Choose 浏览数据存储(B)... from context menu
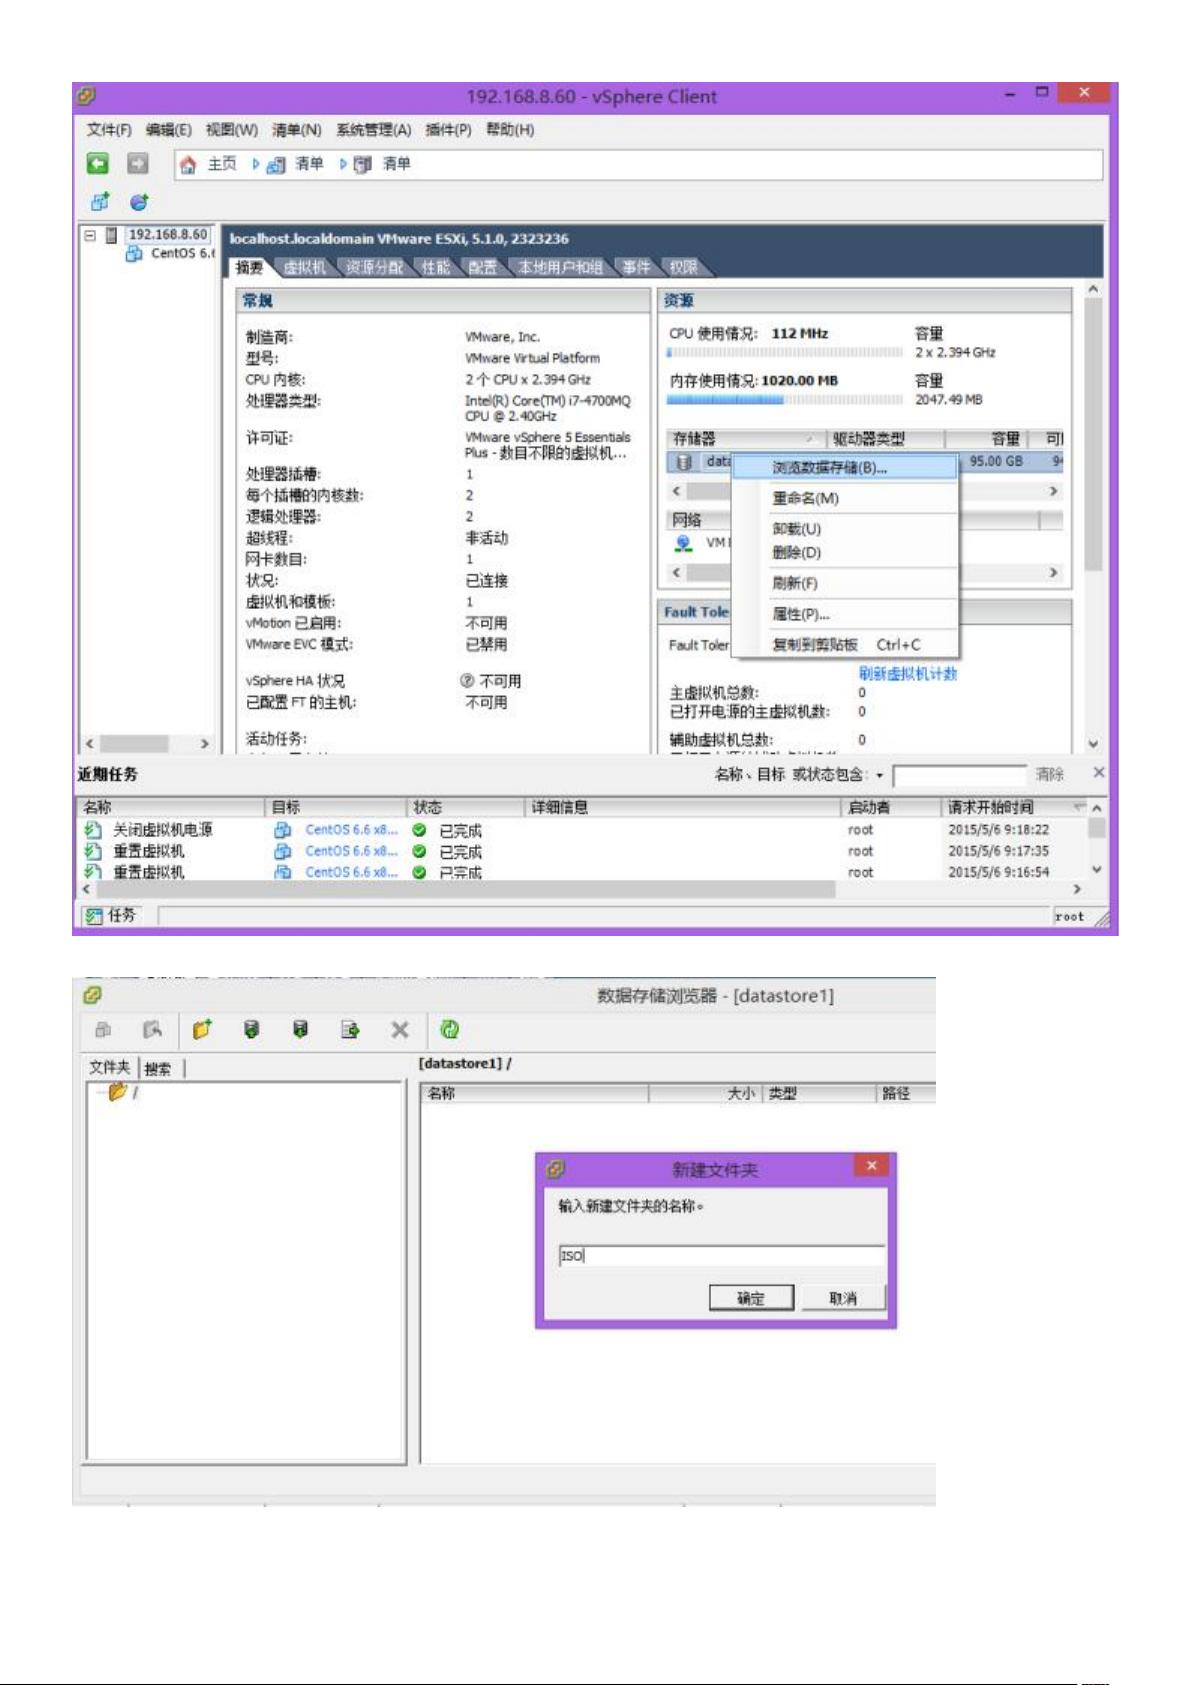The image size is (1192, 1685). [x=845, y=467]
